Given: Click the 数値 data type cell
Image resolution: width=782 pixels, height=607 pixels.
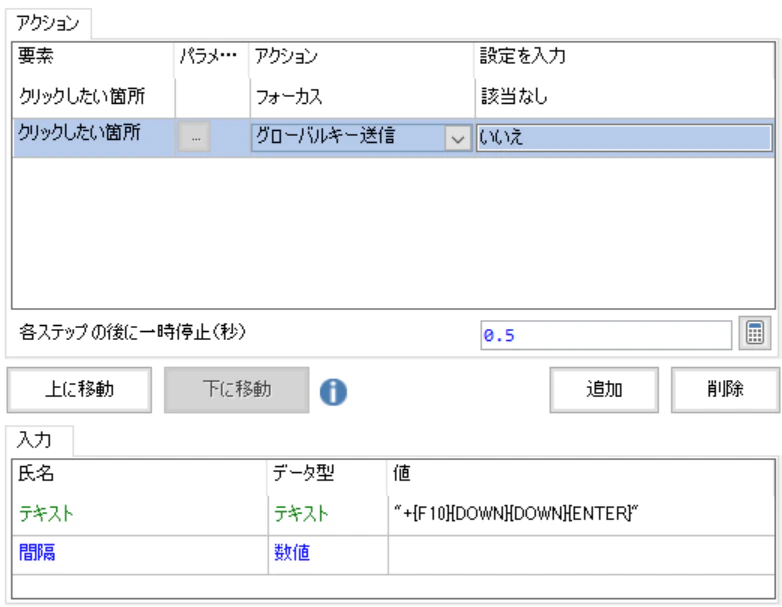Looking at the screenshot, I should pyautogui.click(x=328, y=554).
